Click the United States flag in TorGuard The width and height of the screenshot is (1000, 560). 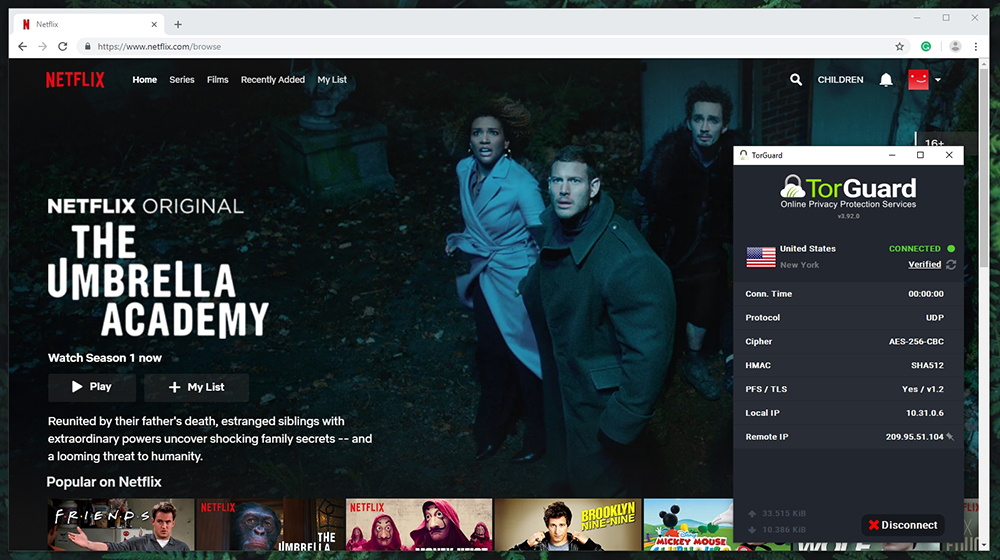click(x=761, y=257)
